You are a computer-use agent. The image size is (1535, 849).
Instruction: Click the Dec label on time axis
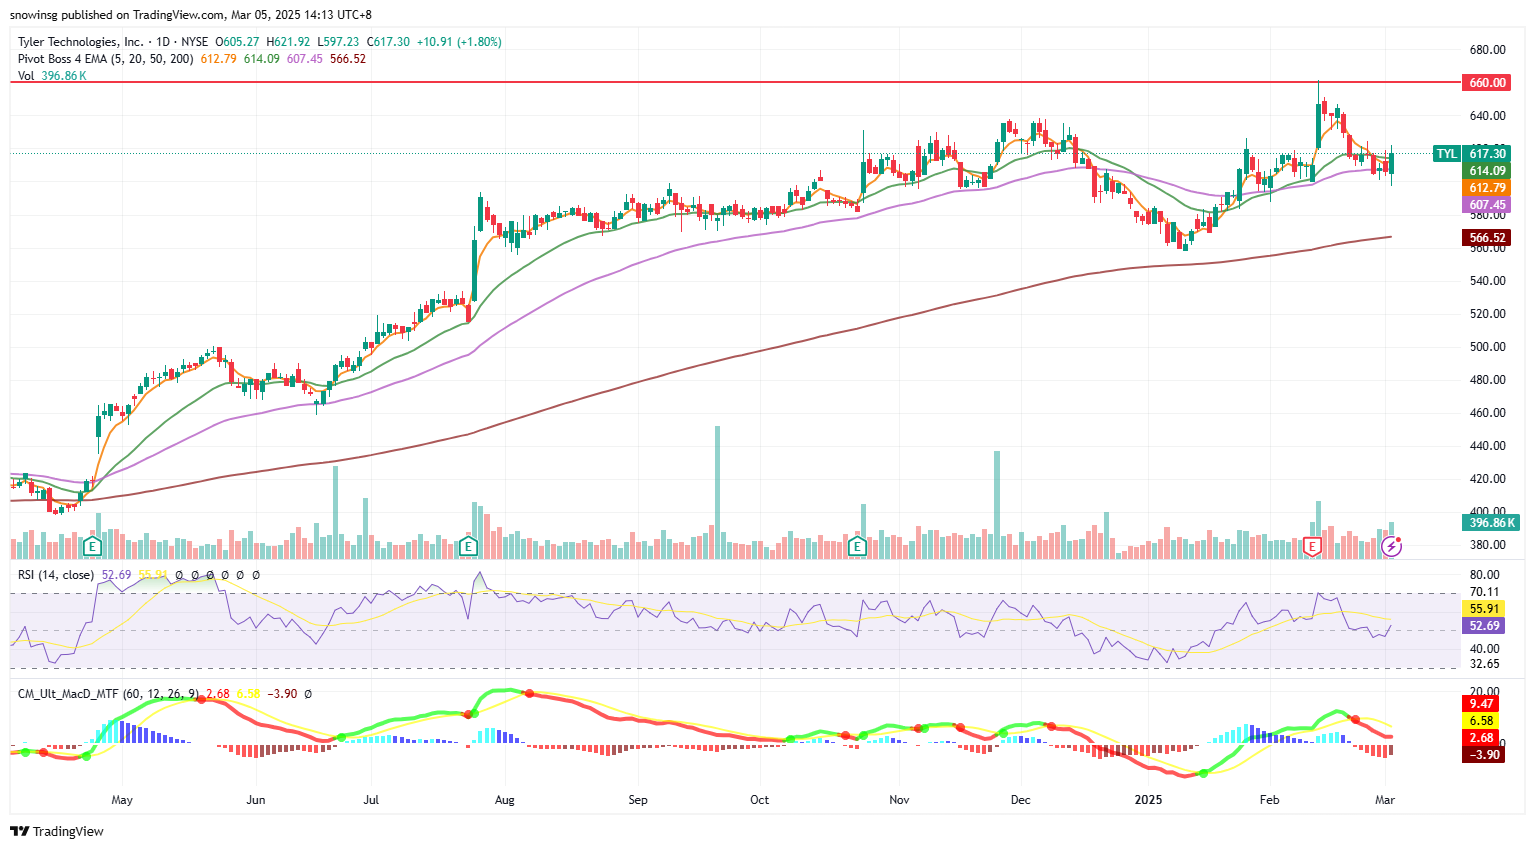point(1020,800)
